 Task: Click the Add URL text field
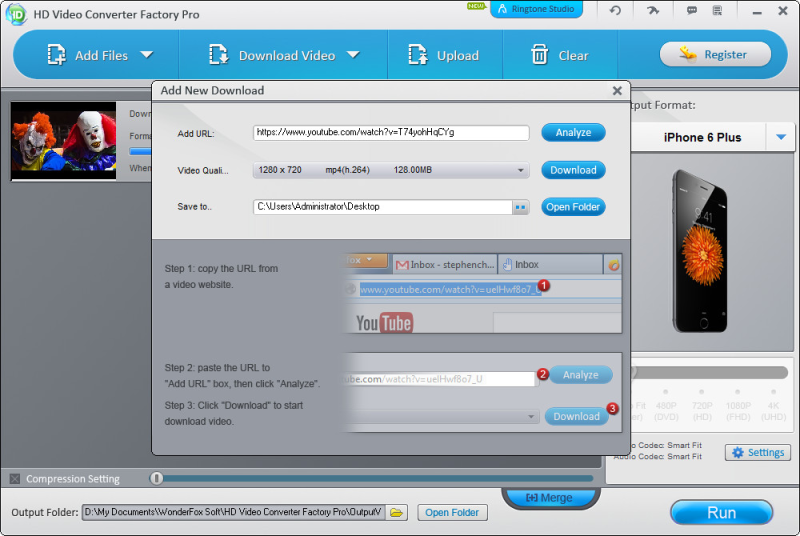coord(390,132)
